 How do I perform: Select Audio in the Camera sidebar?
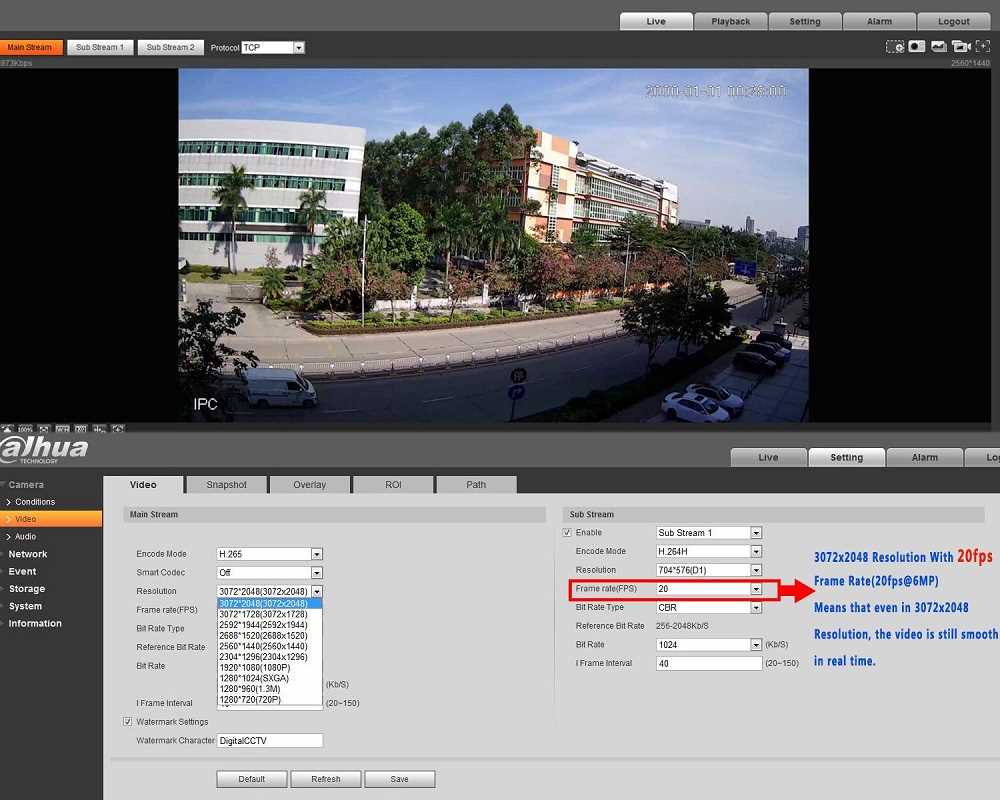tap(25, 537)
